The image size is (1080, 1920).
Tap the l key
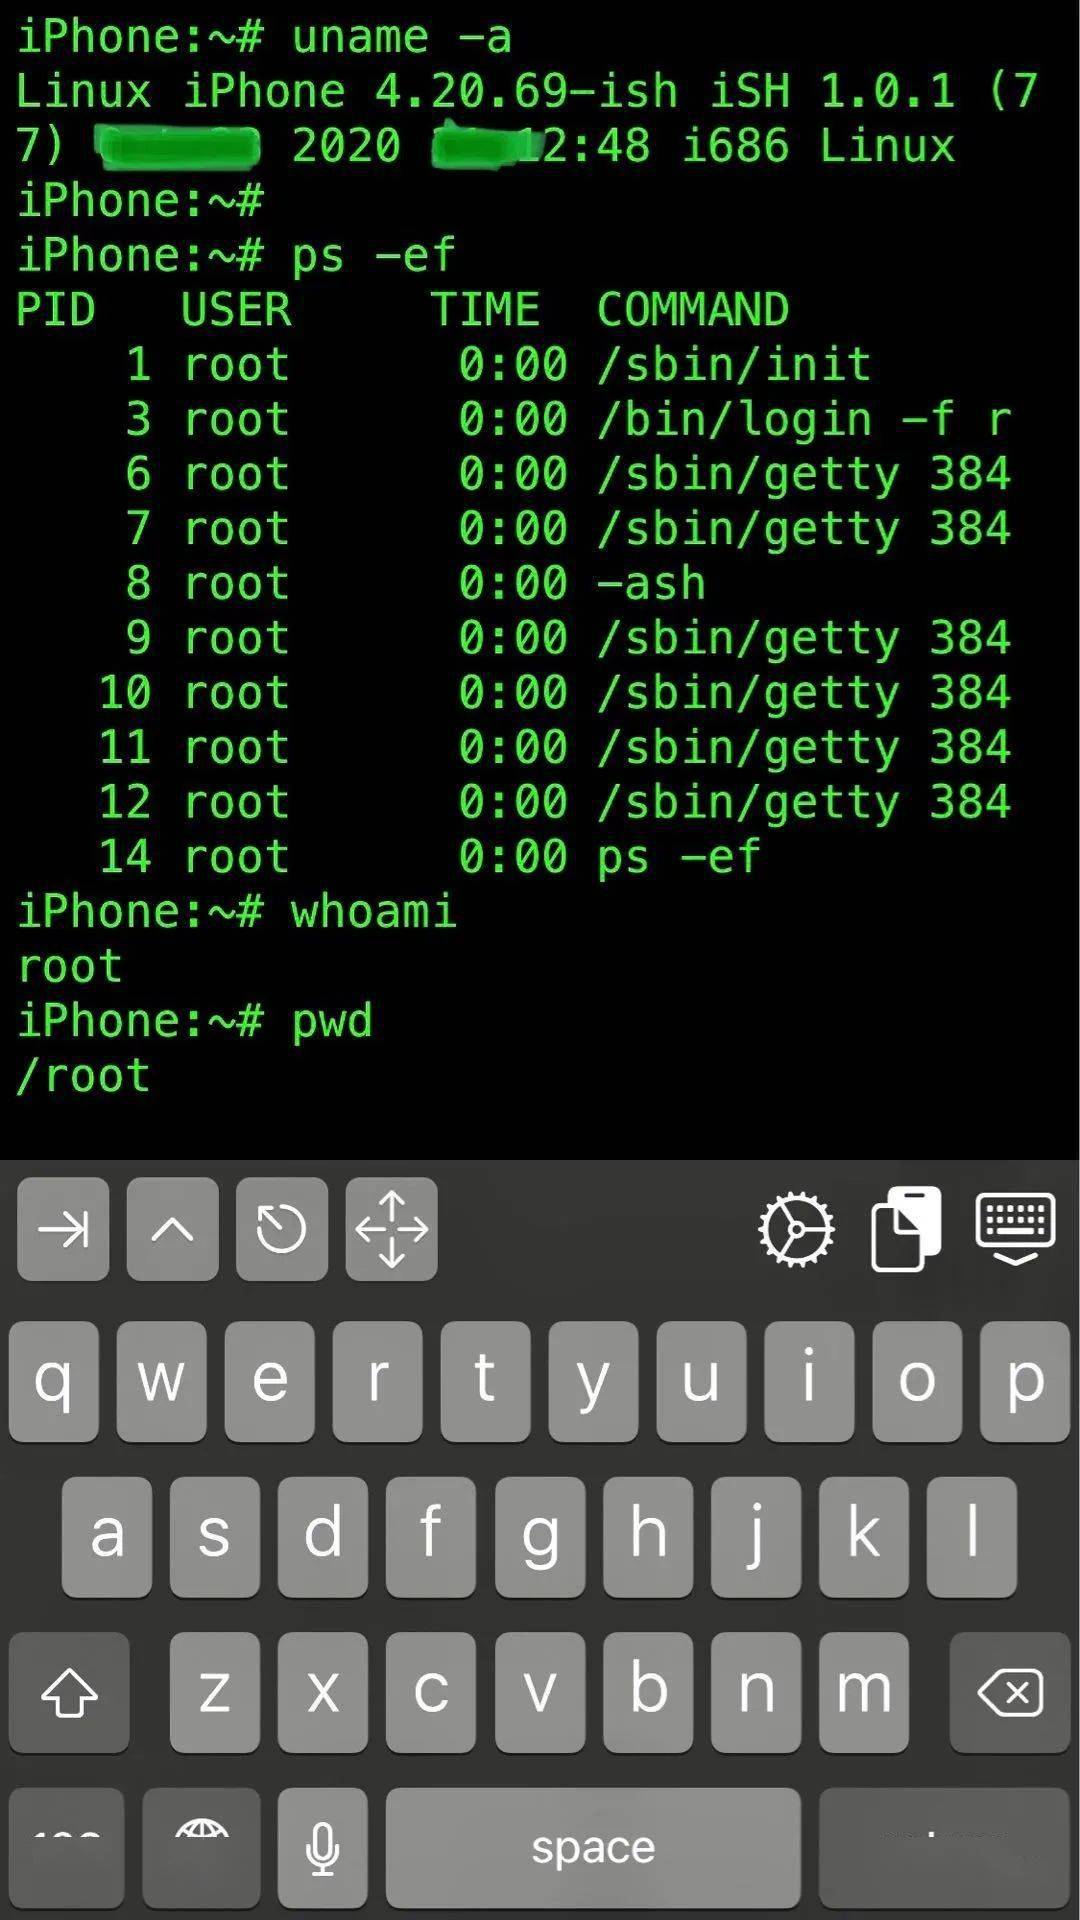[x=971, y=1537]
